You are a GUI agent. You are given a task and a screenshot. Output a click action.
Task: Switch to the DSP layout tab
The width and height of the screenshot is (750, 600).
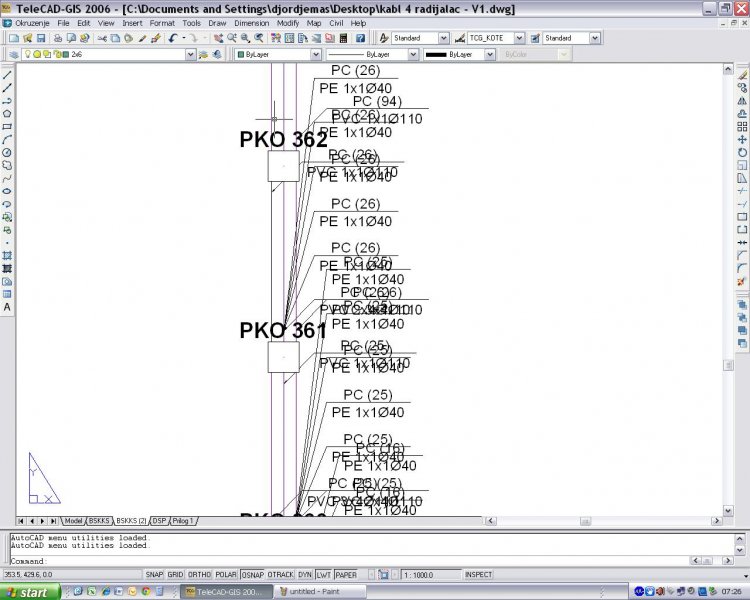[x=159, y=521]
